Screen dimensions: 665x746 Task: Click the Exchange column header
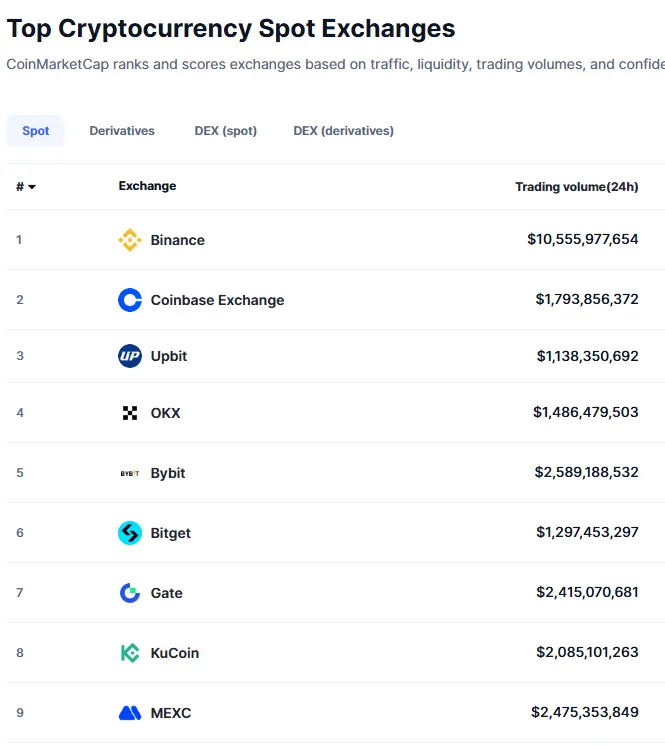(147, 186)
